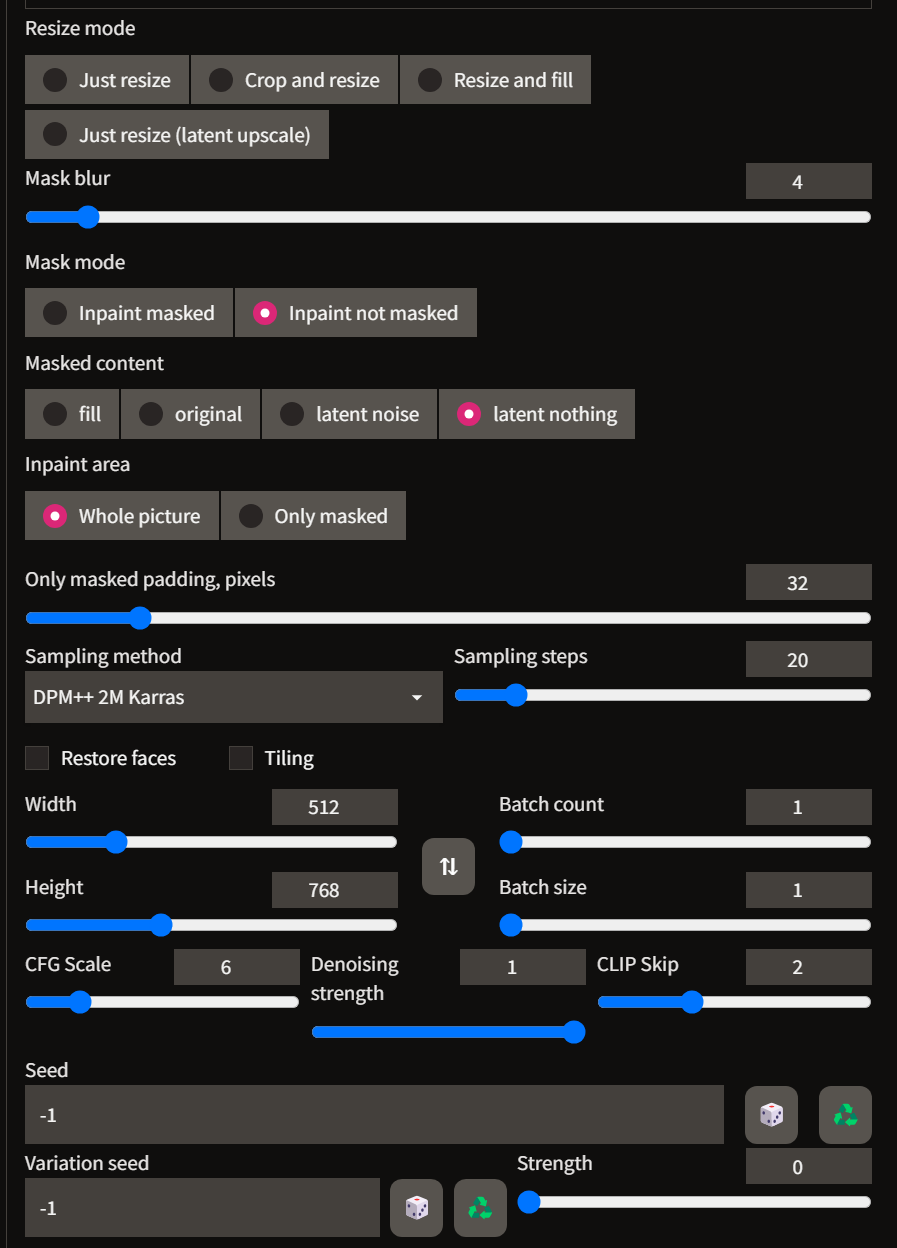Click the CLIP Skip value box

point(808,966)
